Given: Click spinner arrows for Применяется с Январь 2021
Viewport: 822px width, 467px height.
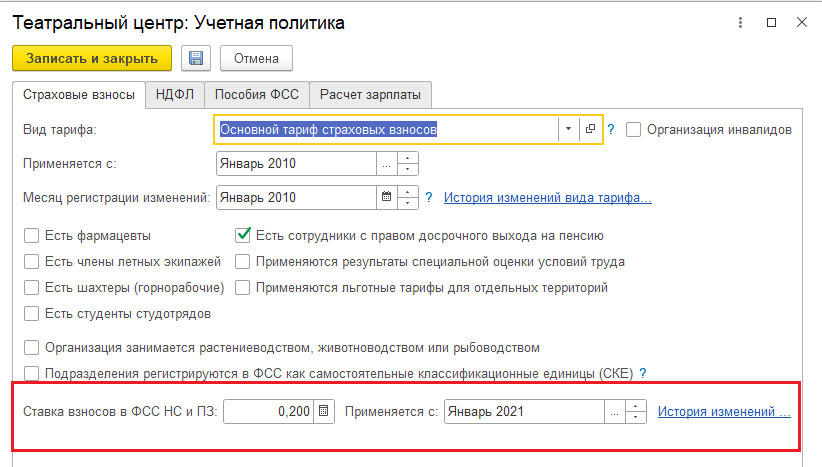Looking at the screenshot, I should pyautogui.click(x=635, y=411).
